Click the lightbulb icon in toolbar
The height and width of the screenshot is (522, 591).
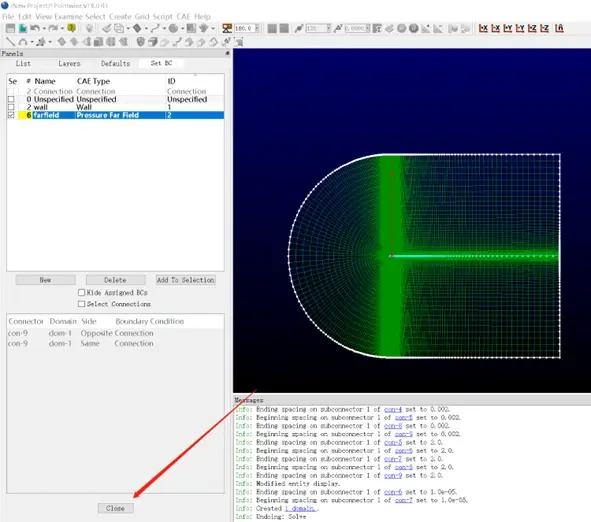coord(89,28)
